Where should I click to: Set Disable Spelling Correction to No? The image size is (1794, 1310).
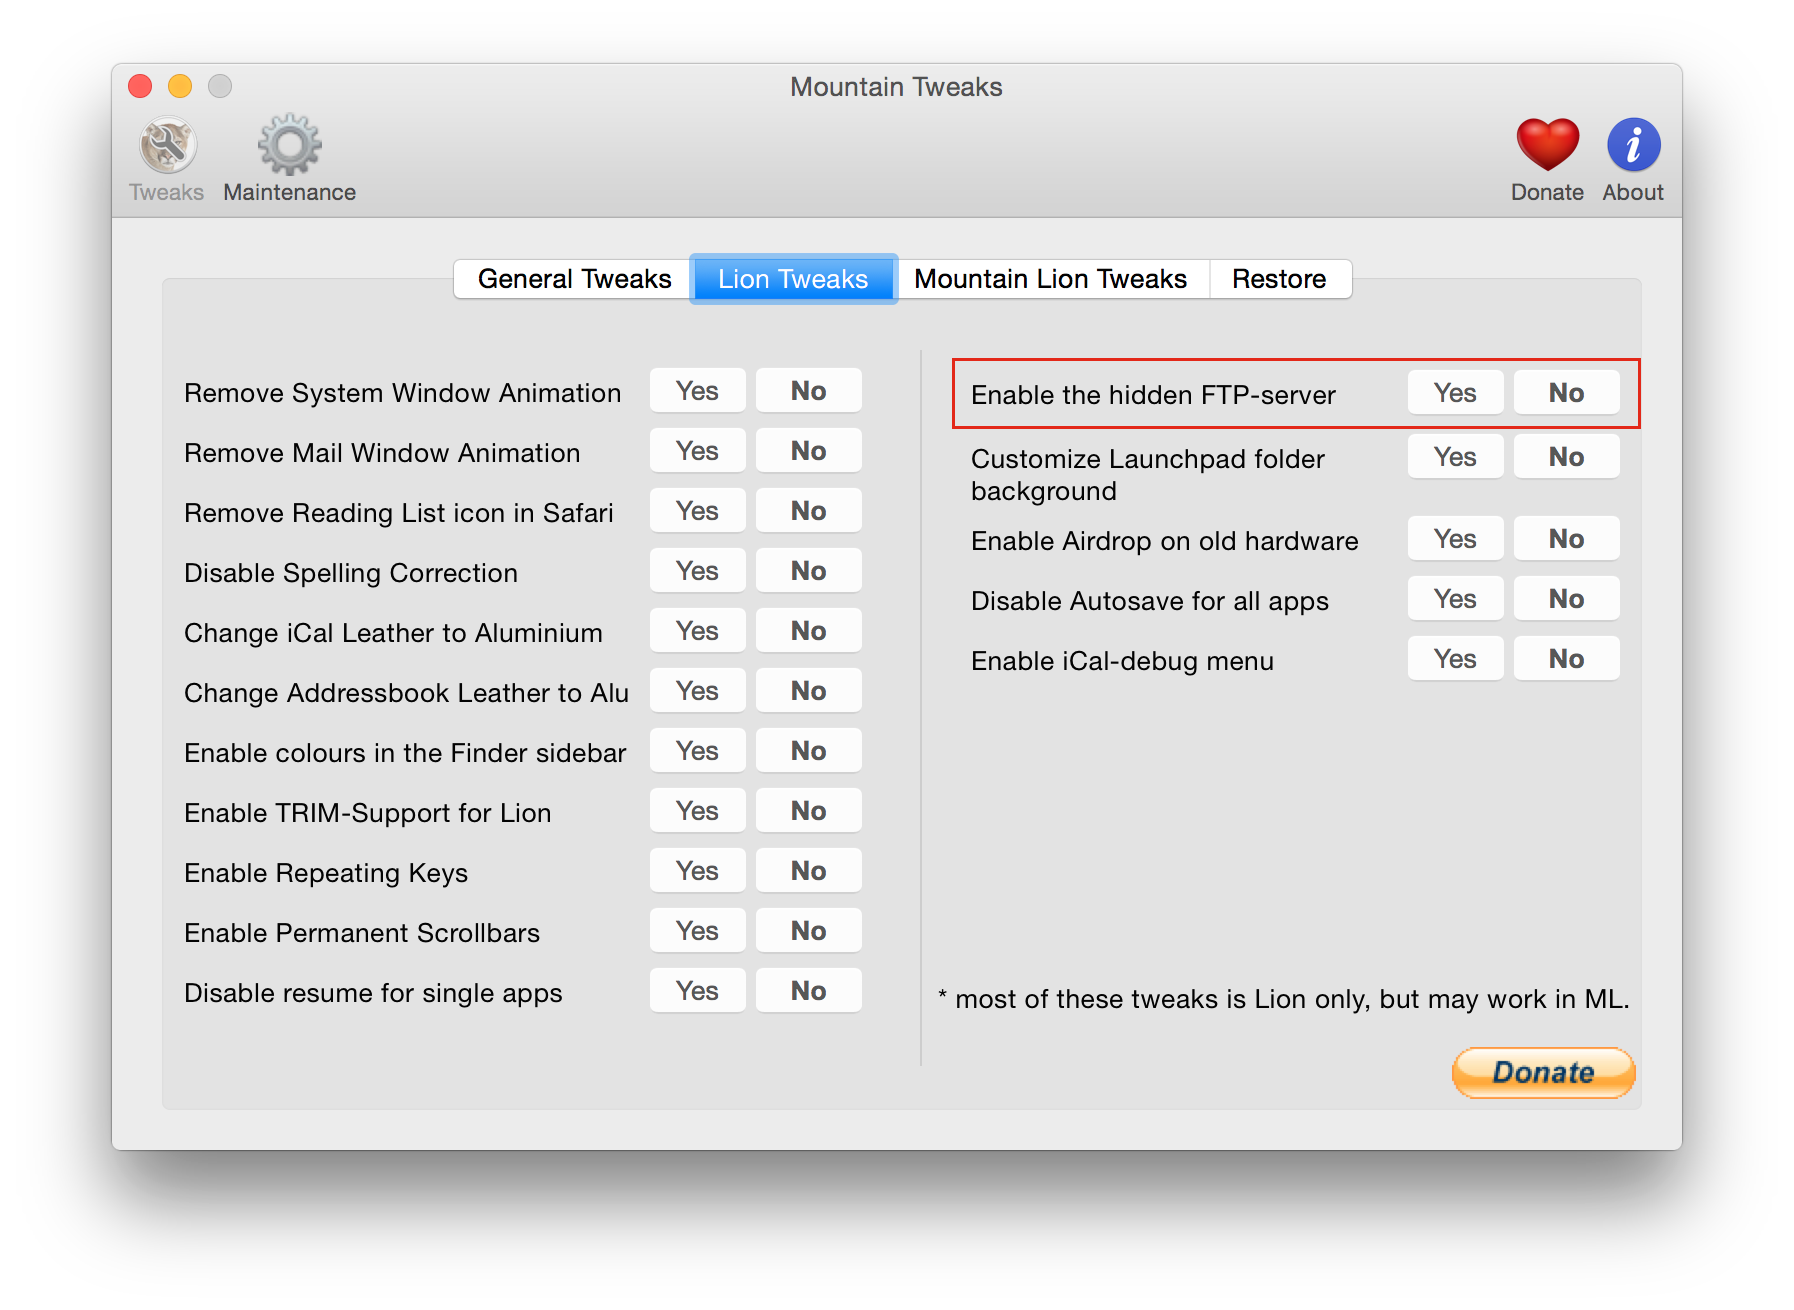point(808,571)
